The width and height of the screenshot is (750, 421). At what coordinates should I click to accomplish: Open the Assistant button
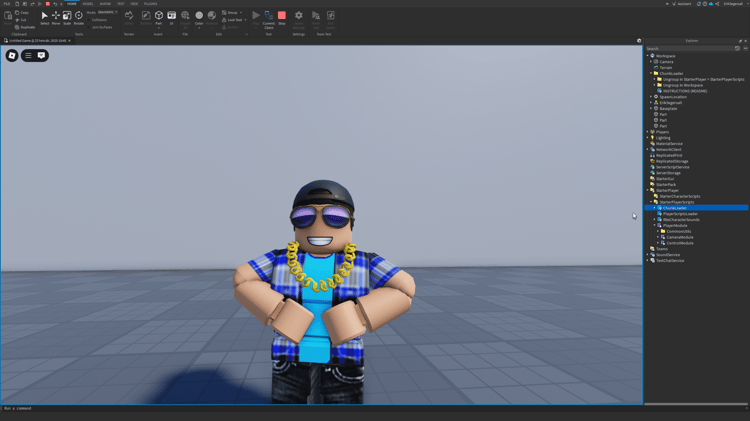pyautogui.click(x=682, y=4)
